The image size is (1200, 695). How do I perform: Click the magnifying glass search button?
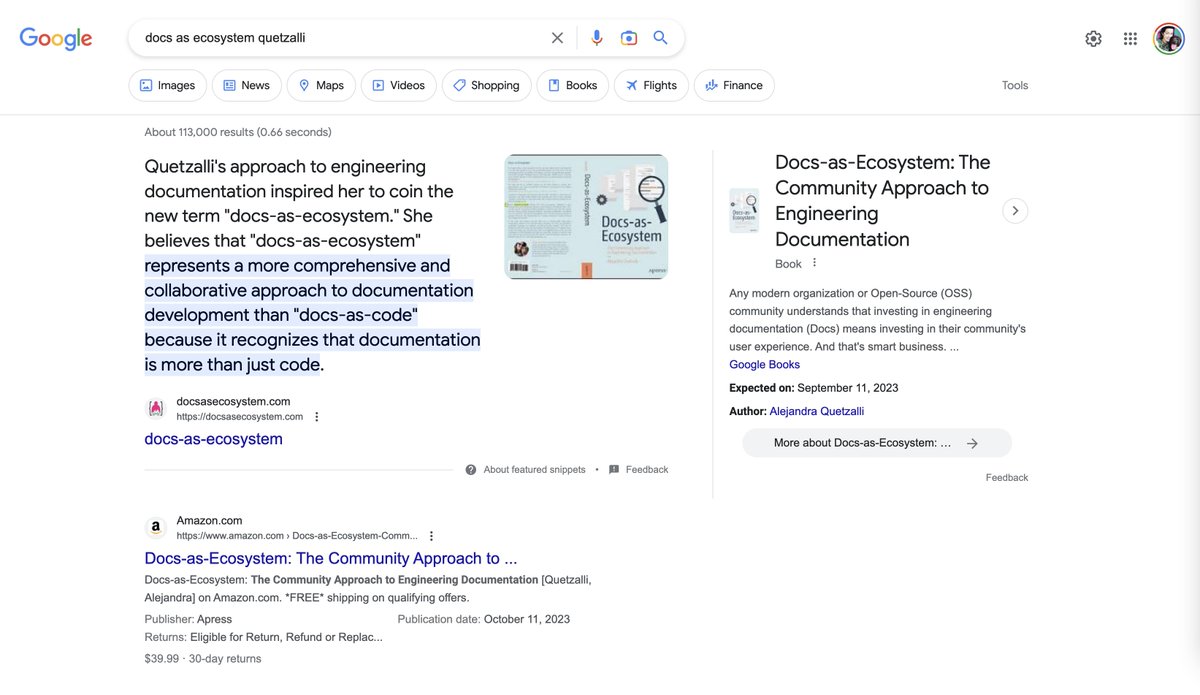(660, 38)
